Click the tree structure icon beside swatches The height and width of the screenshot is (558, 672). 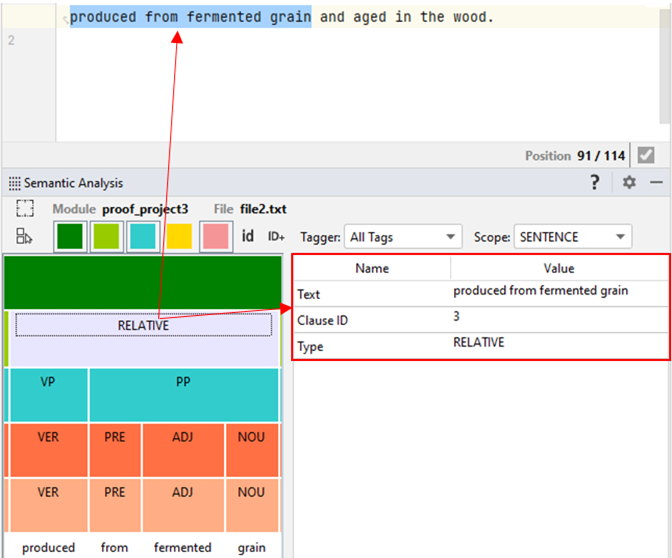tap(25, 237)
